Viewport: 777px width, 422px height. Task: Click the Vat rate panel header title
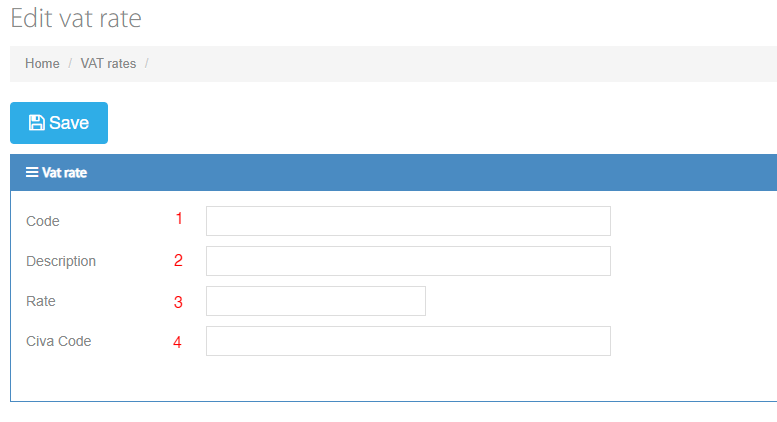(x=64, y=173)
